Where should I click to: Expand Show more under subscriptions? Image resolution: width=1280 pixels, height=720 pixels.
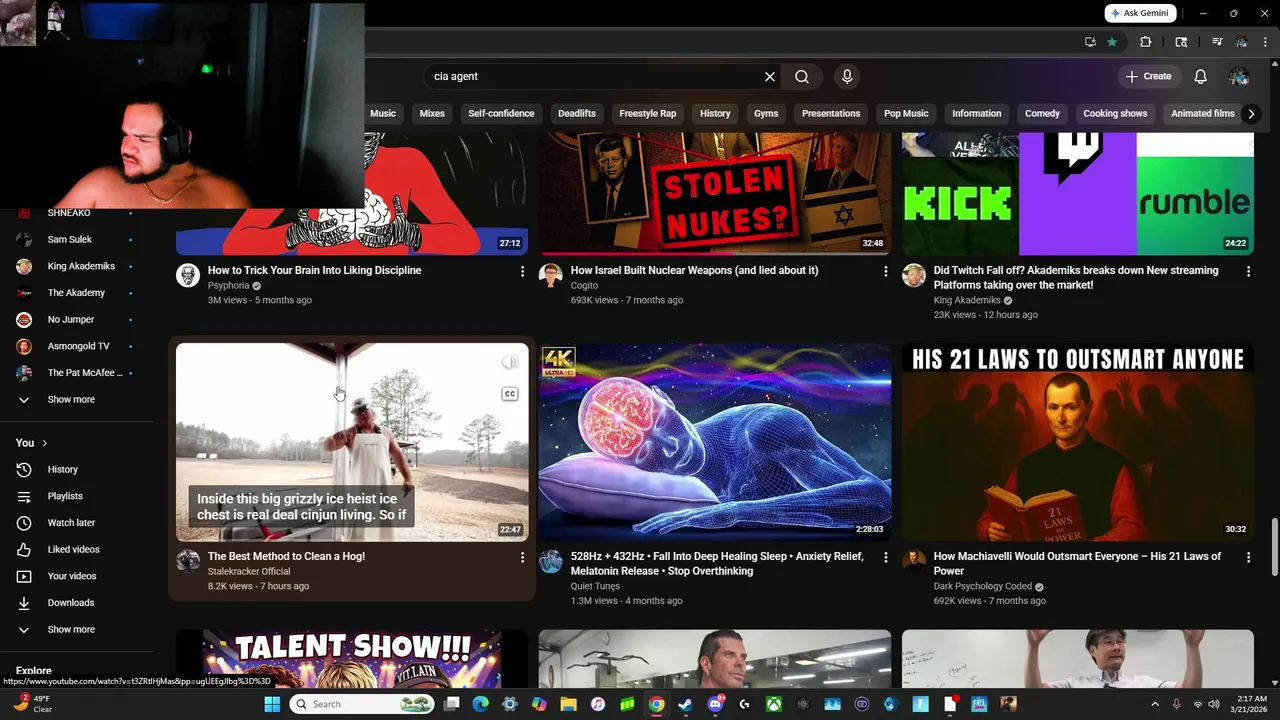[x=77, y=400]
